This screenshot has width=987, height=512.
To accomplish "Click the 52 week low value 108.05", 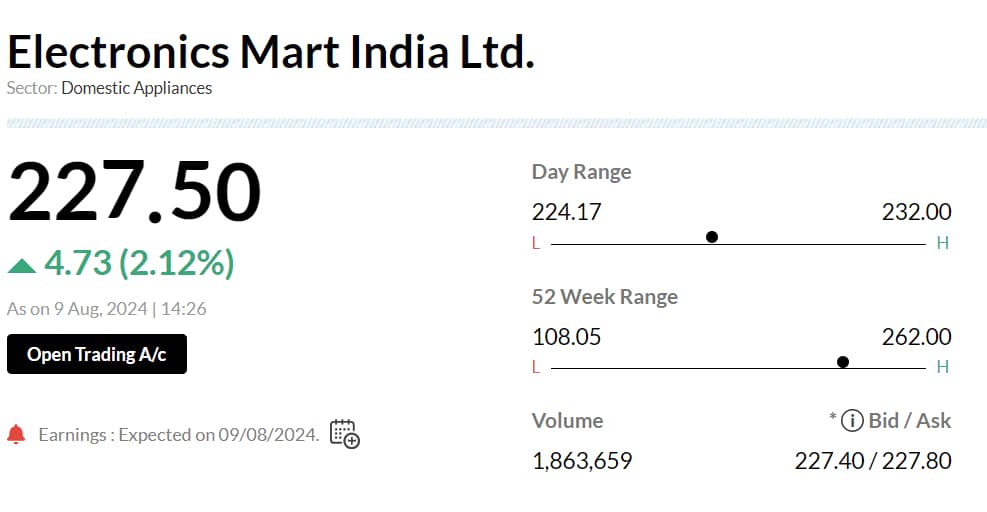I will [x=566, y=337].
